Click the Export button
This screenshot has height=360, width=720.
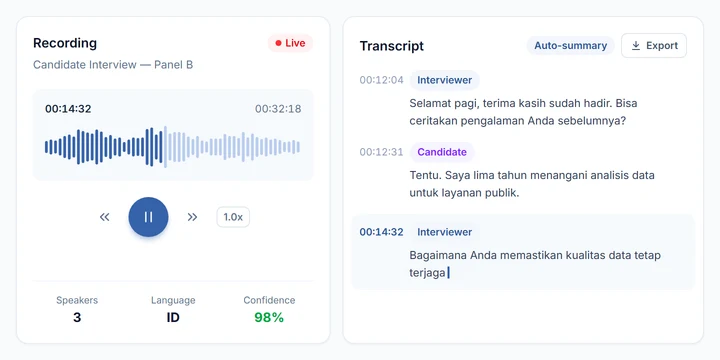(x=654, y=45)
